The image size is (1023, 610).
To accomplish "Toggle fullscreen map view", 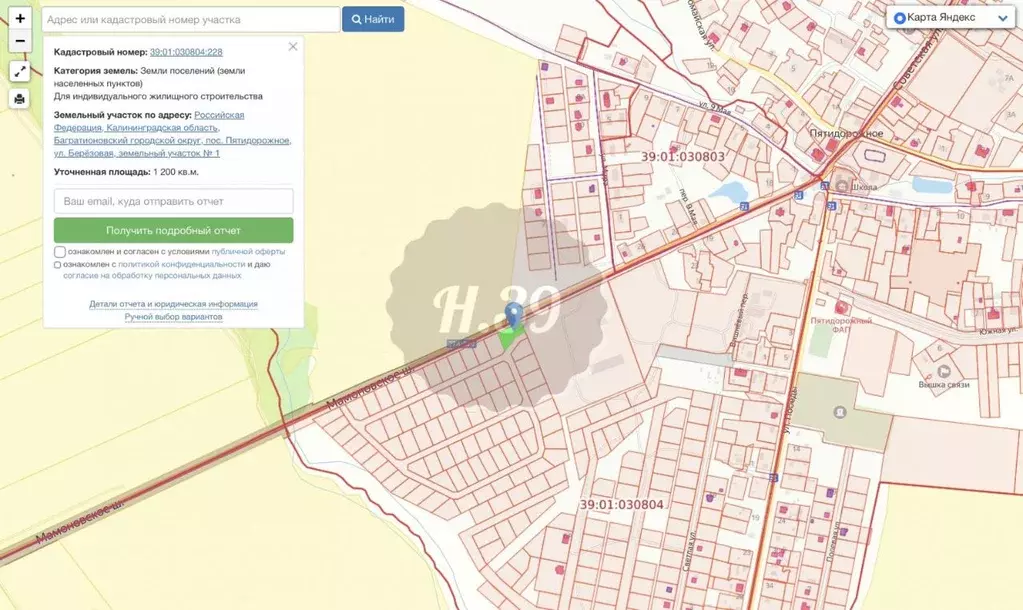I will pyautogui.click(x=20, y=71).
